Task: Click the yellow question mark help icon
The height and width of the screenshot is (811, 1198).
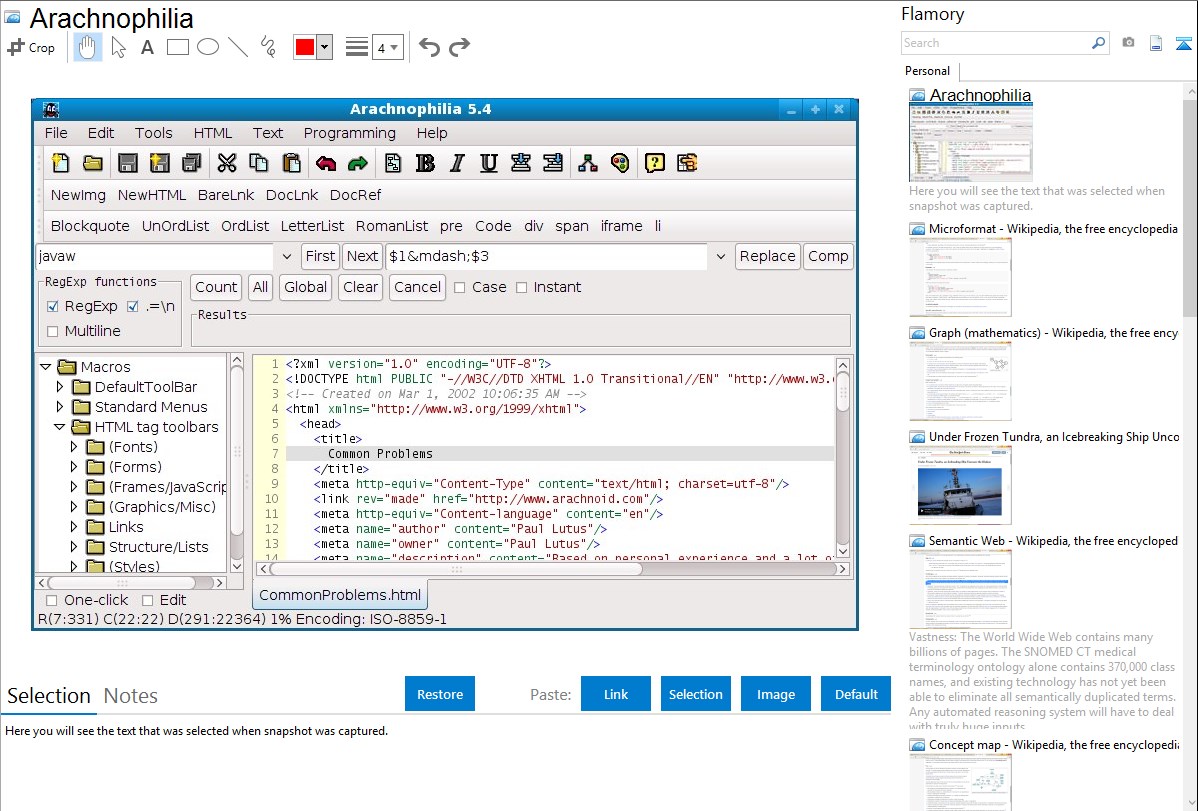Action: click(655, 163)
